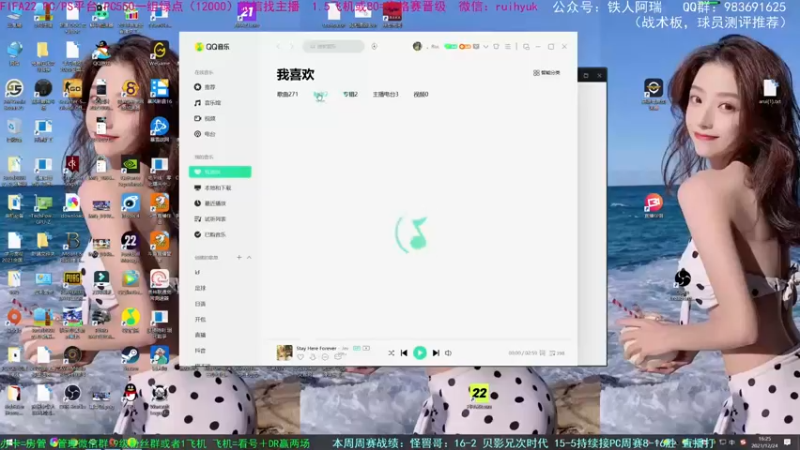Skip to previous track
This screenshot has width=800, height=450.
tap(404, 353)
